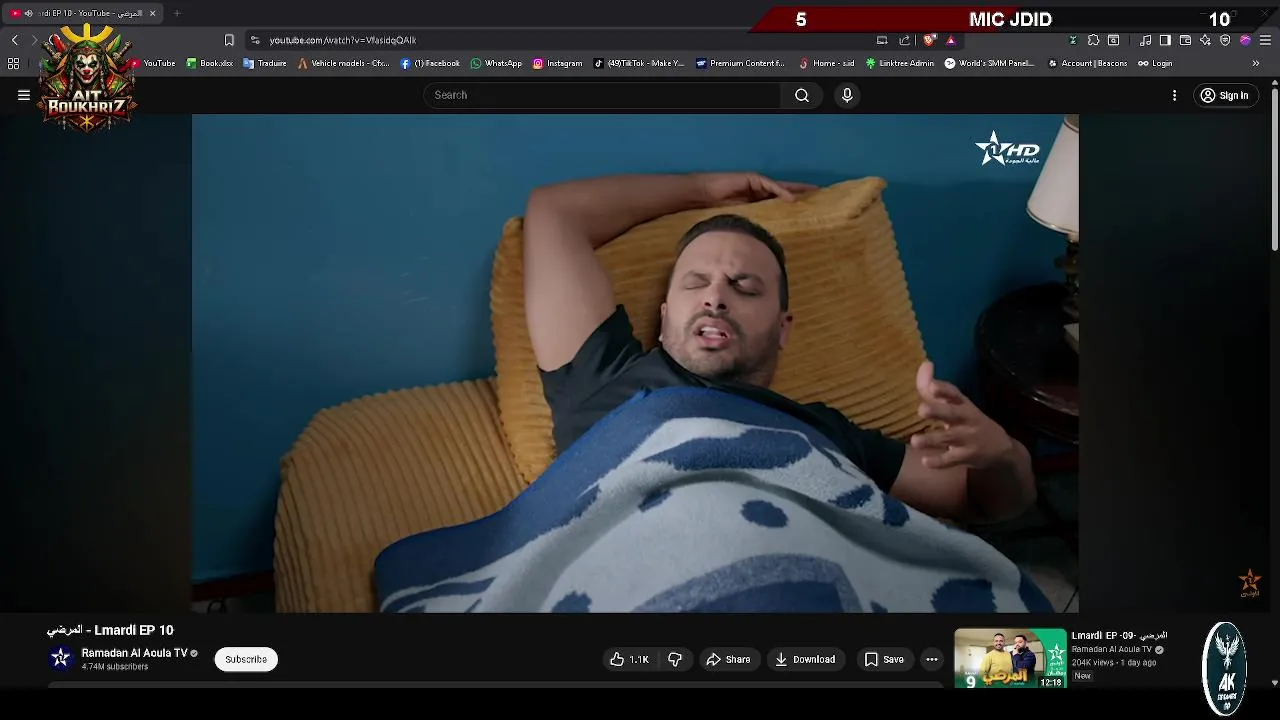Open YouTube guide hamburger menu
Viewport: 1280px width, 720px height.
click(24, 95)
